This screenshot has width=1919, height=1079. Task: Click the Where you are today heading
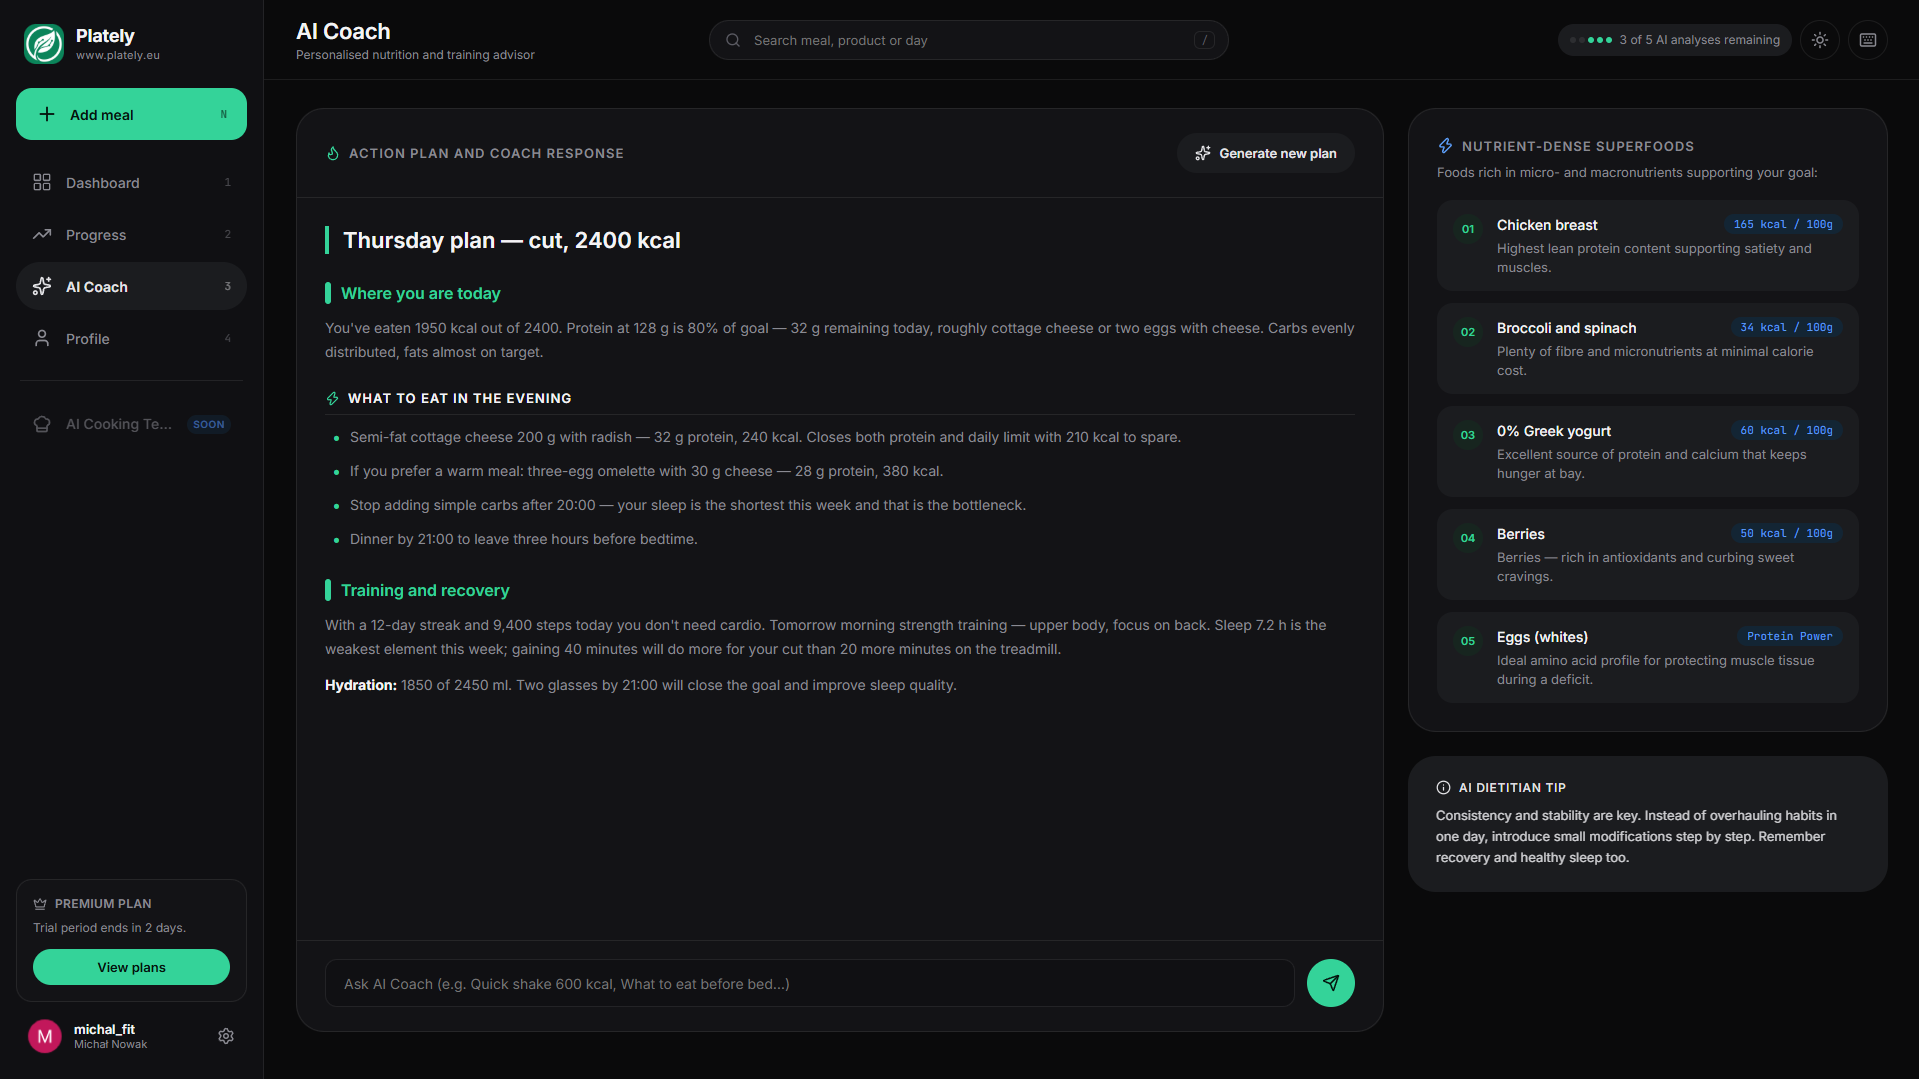coord(420,293)
